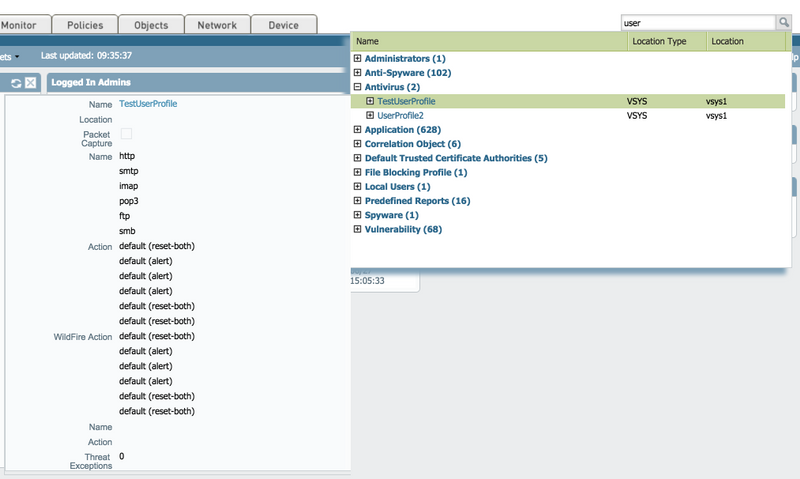Image resolution: width=800 pixels, height=479 pixels.
Task: Open the UserProfile2 search result
Action: (x=401, y=116)
